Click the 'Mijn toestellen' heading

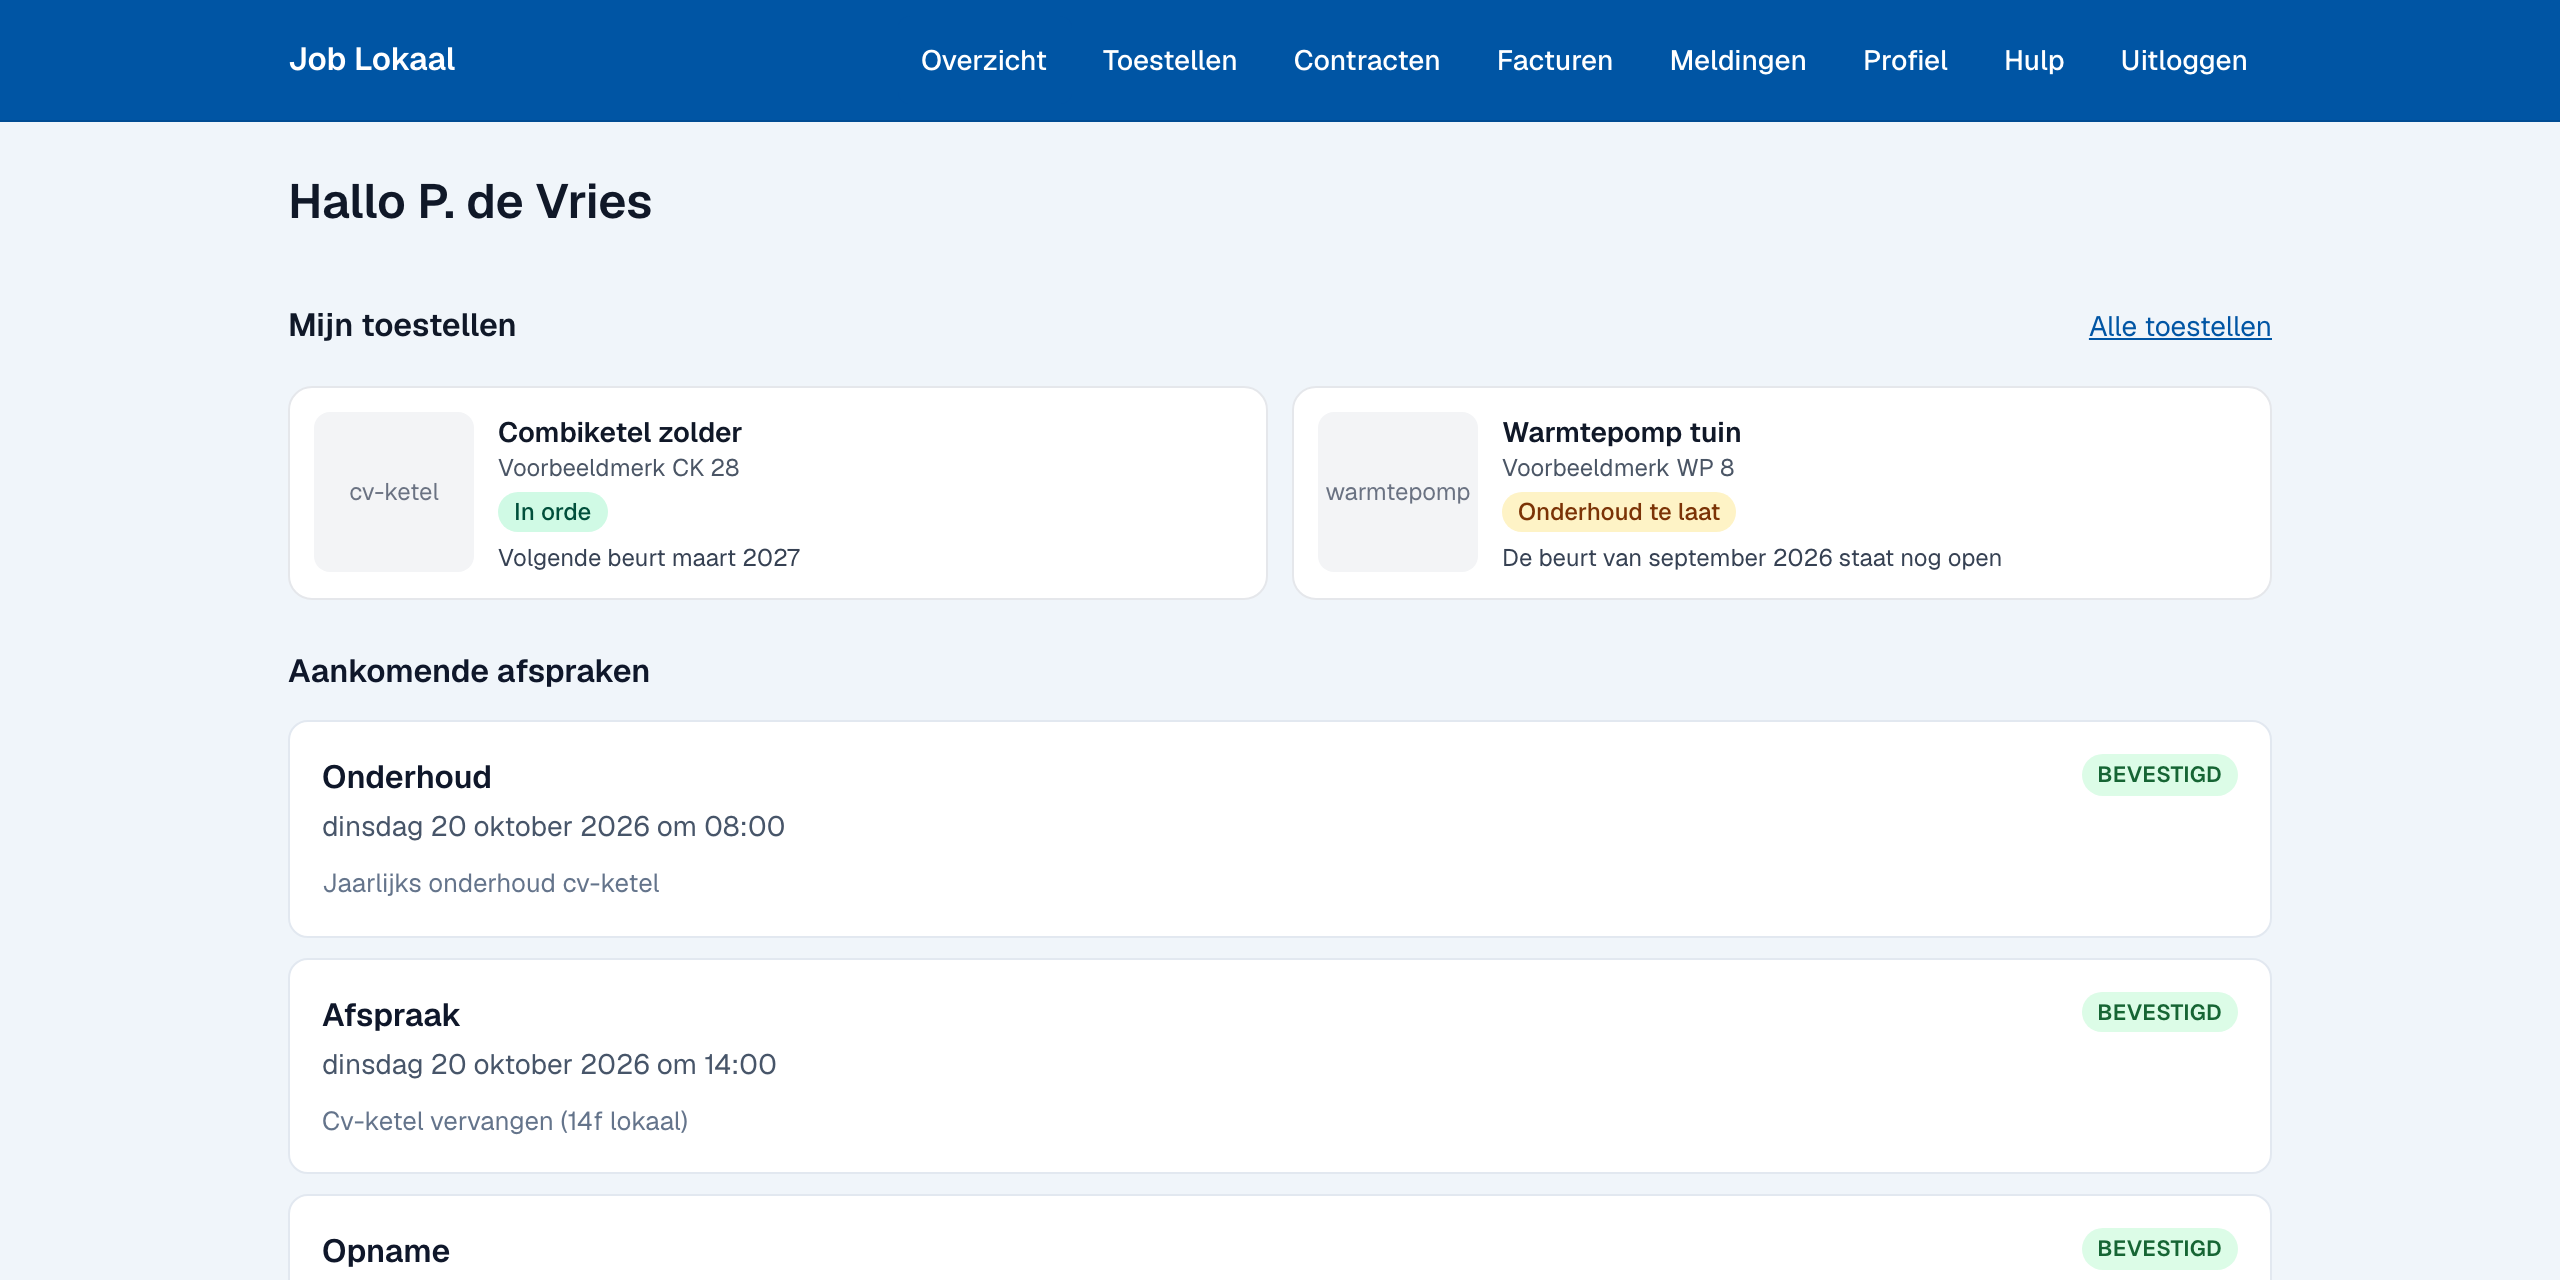pyautogui.click(x=402, y=326)
